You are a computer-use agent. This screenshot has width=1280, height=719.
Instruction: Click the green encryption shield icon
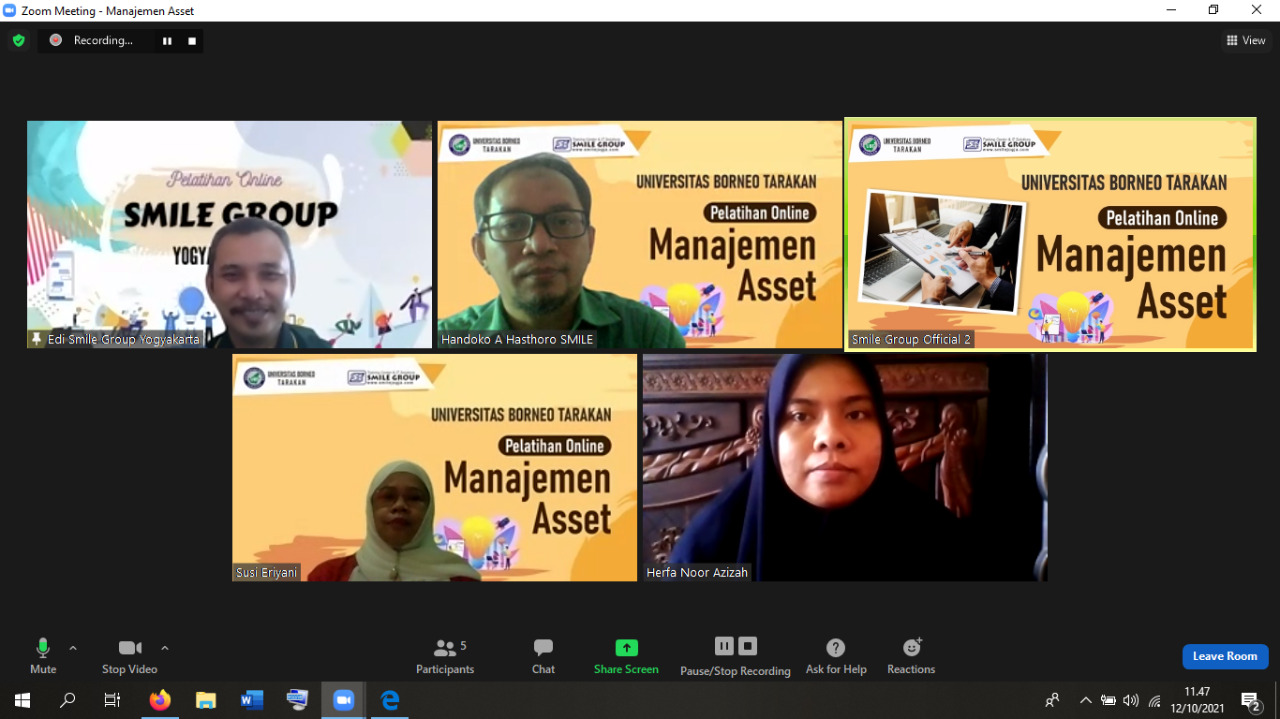[x=18, y=40]
